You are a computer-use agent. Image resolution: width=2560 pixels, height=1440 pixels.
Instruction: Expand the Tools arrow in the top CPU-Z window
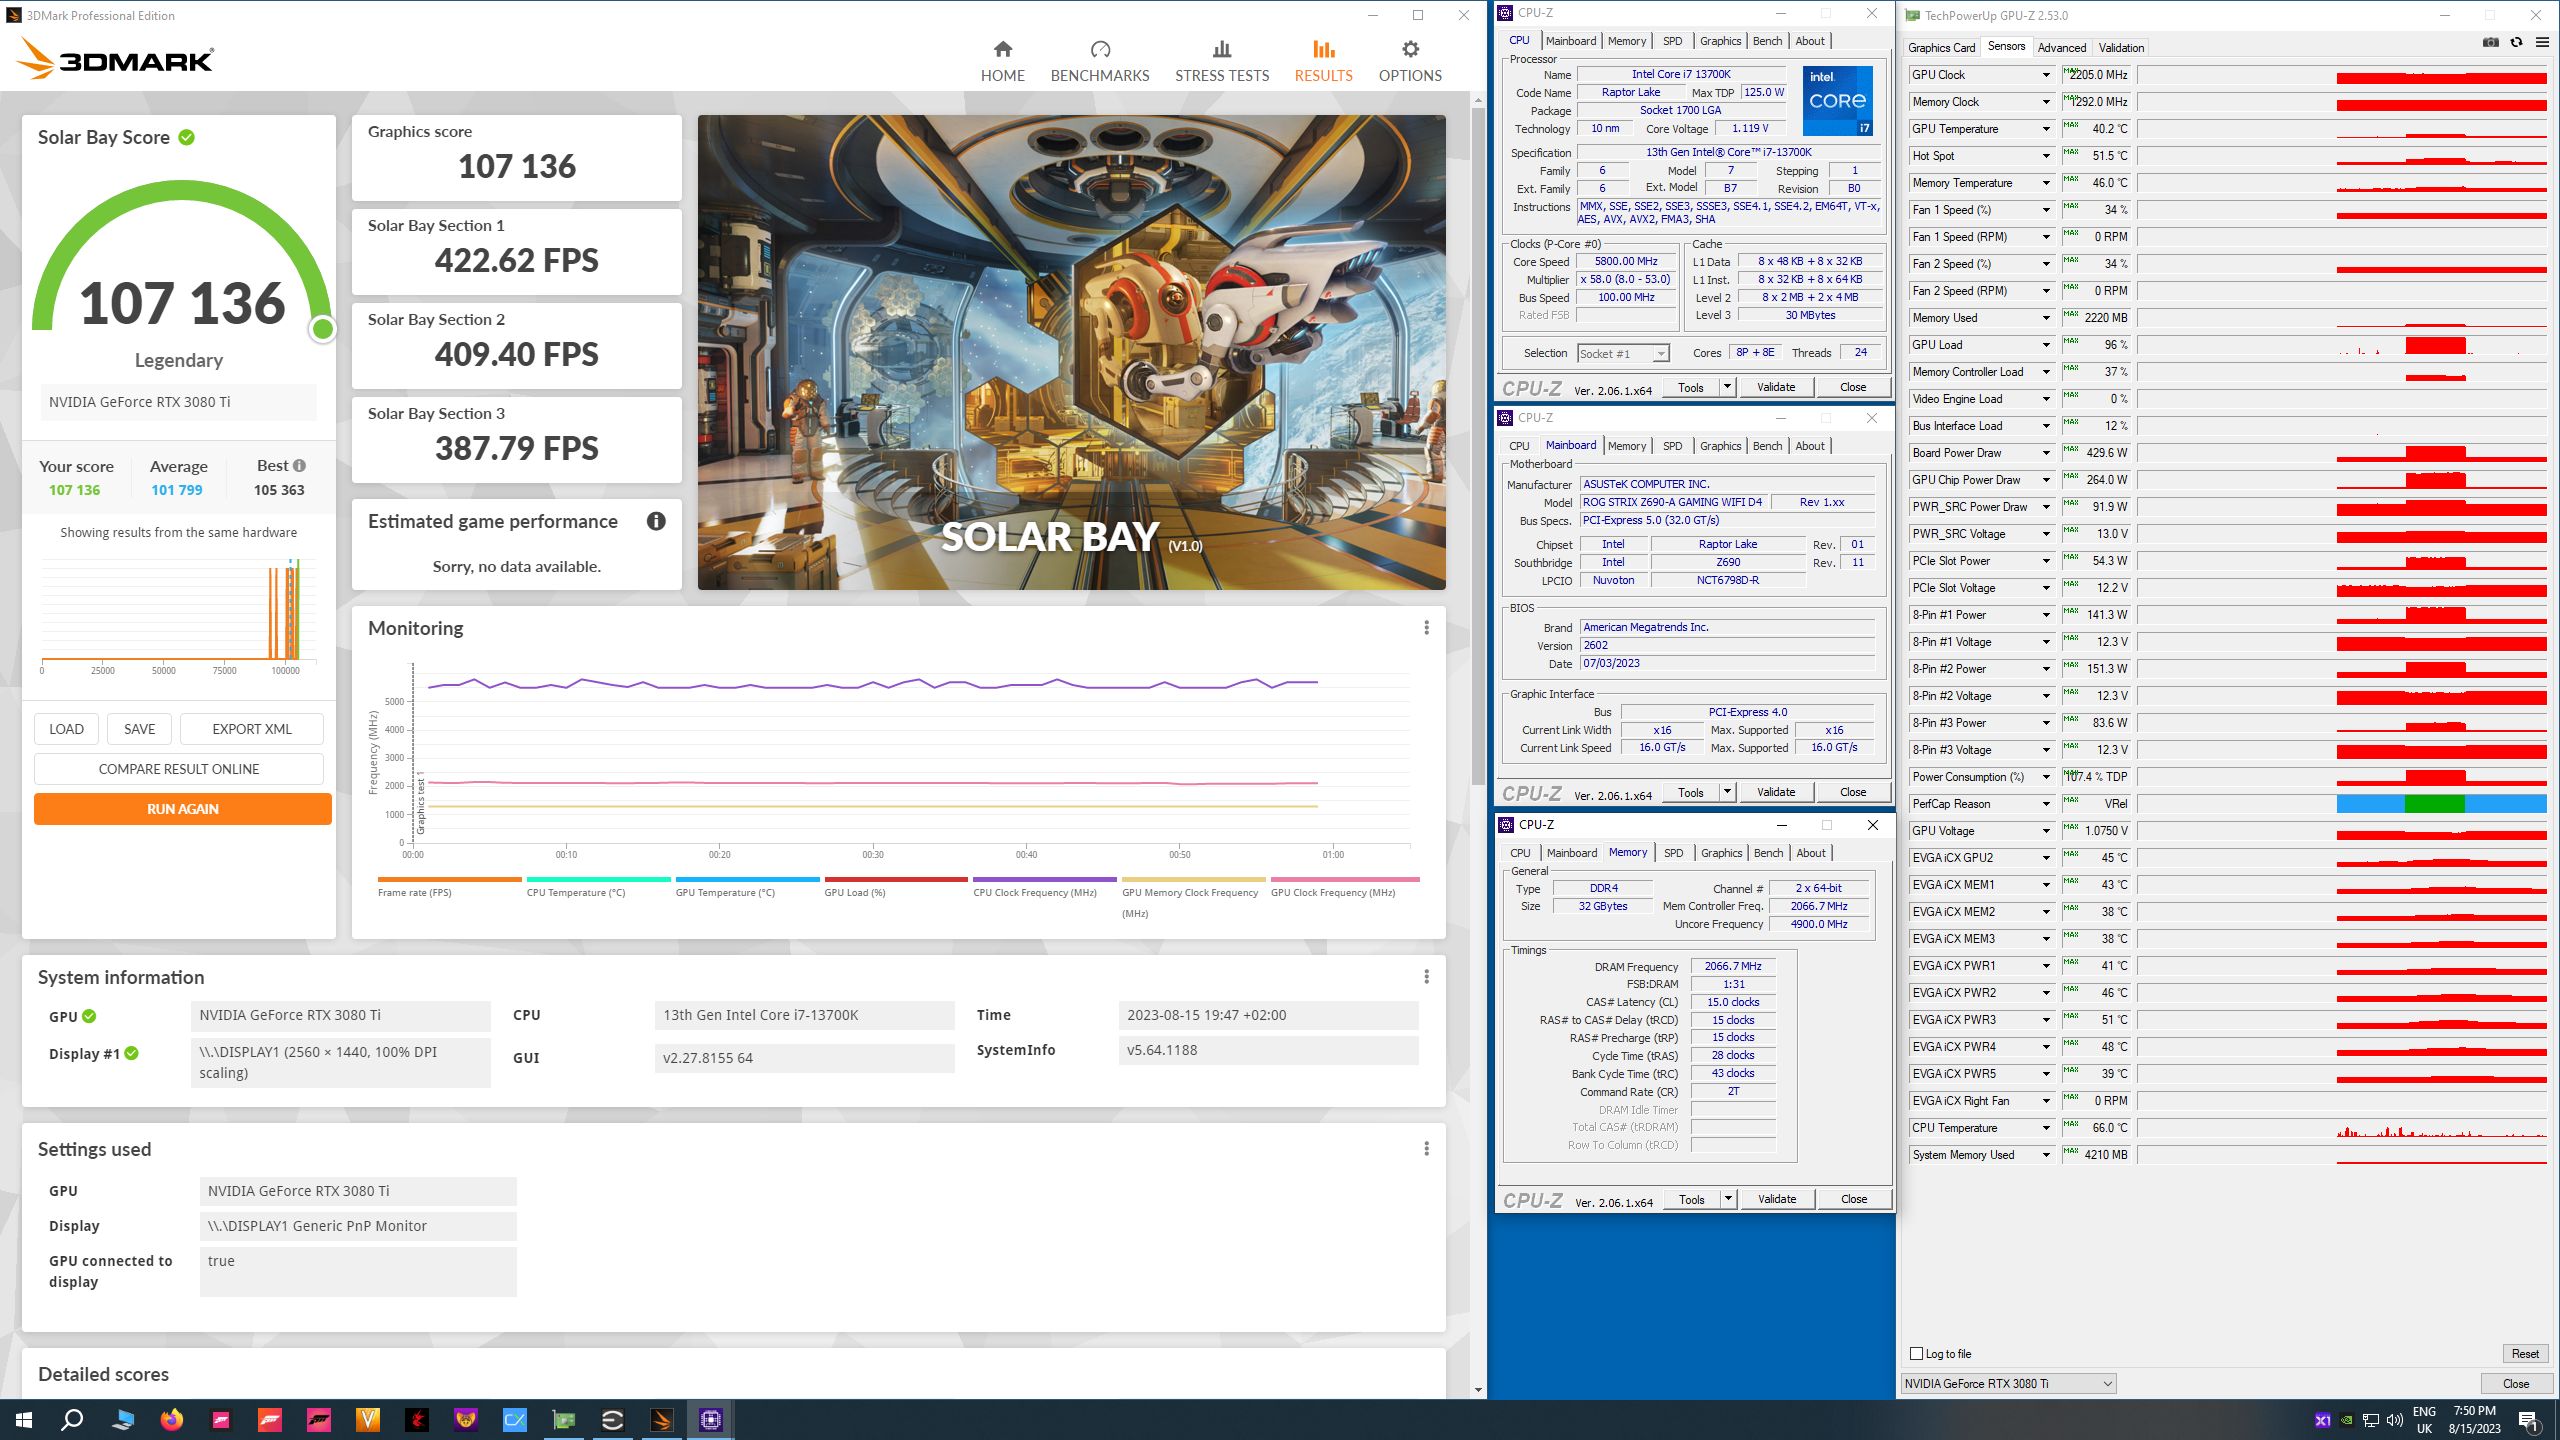coord(1727,387)
